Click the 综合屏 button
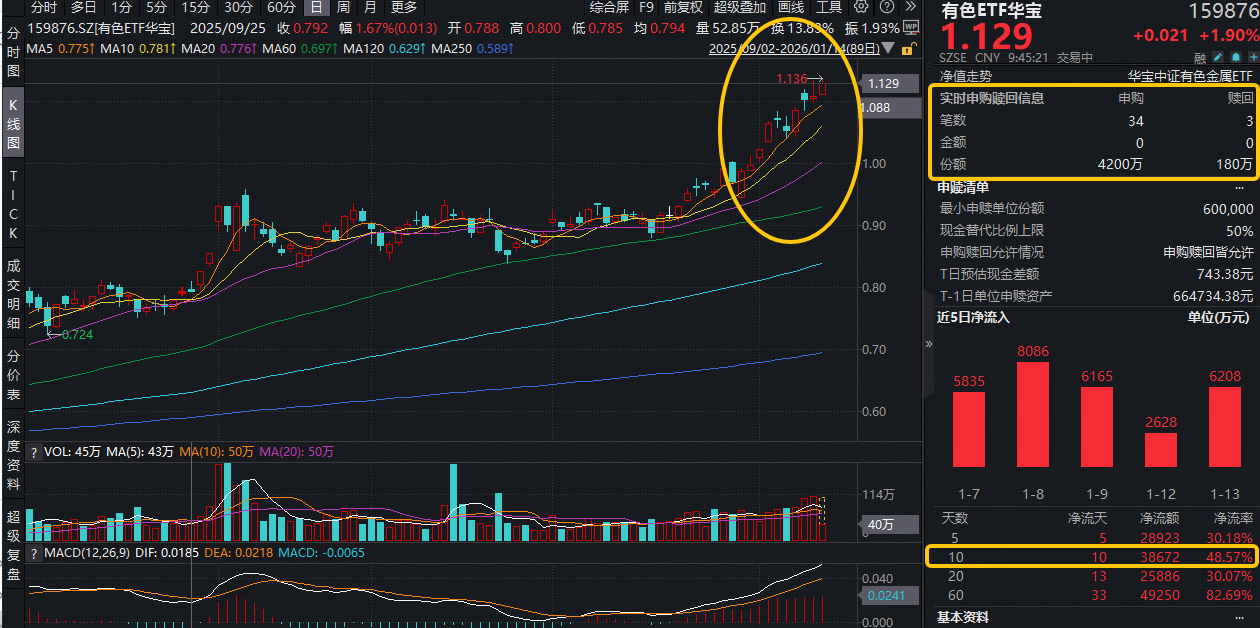The width and height of the screenshot is (1260, 628). pyautogui.click(x=609, y=7)
